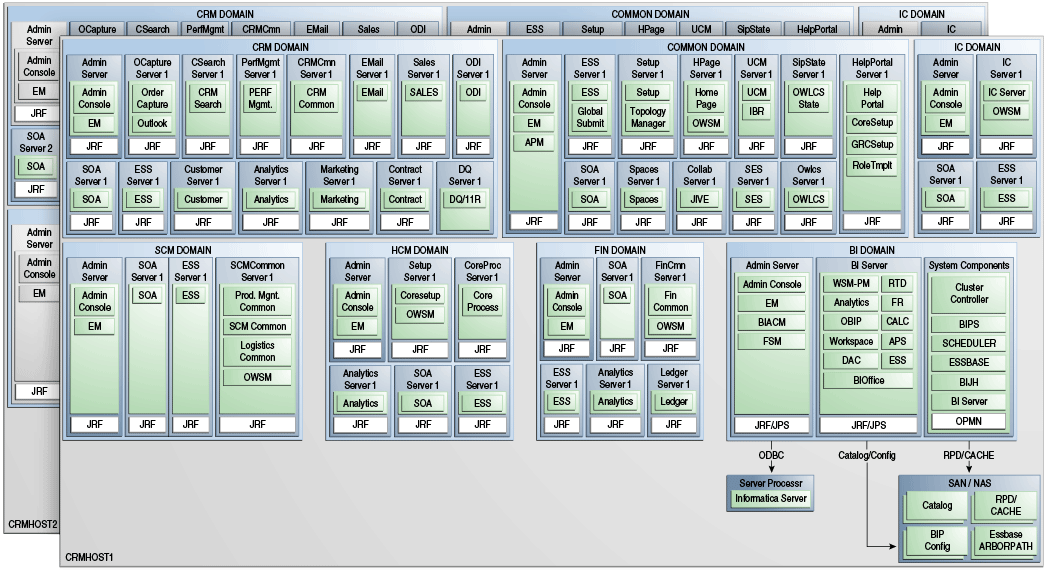Image resolution: width=1048 pixels, height=570 pixels.
Task: Select the CALC box
Action: coord(897,321)
